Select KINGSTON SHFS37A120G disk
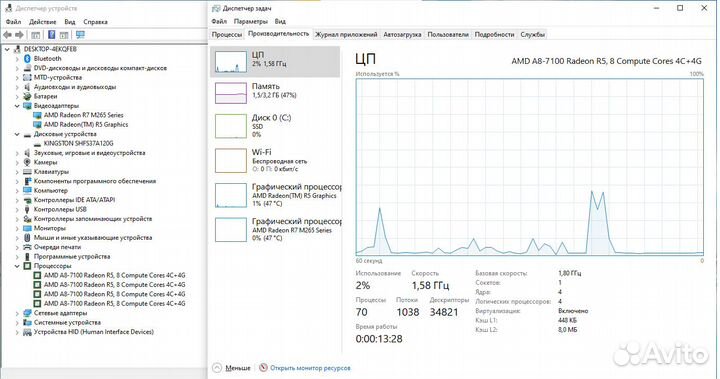The width and height of the screenshot is (720, 379). 79,143
